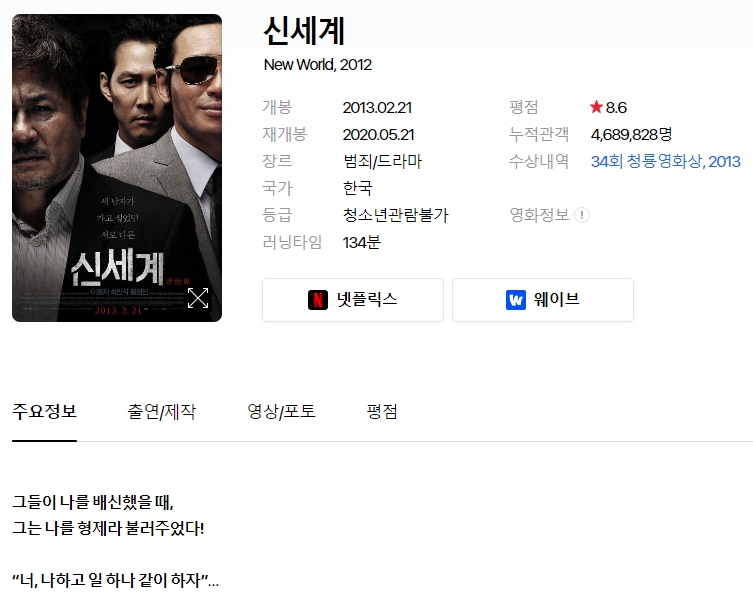
Task: Expand the truncated synopsis ellipsis
Action: tap(213, 582)
